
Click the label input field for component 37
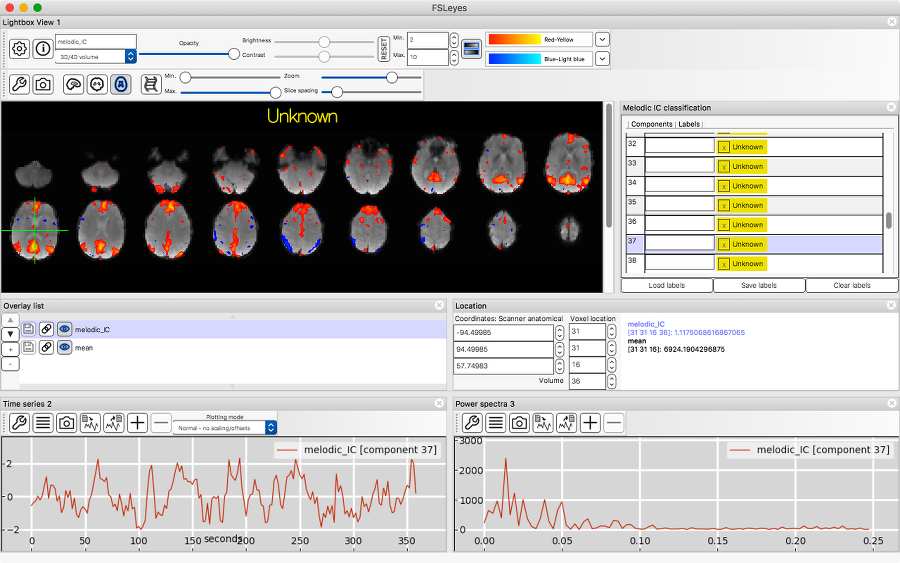[679, 244]
